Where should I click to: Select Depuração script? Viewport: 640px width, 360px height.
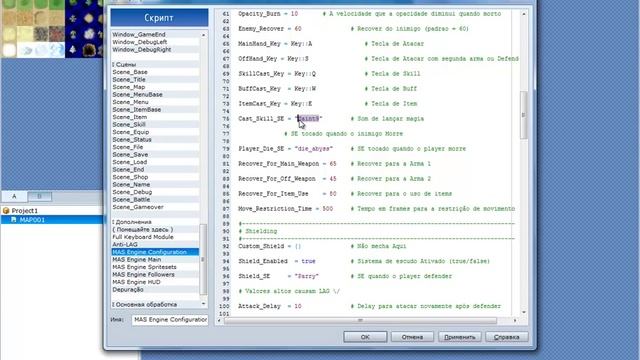tap(156, 289)
